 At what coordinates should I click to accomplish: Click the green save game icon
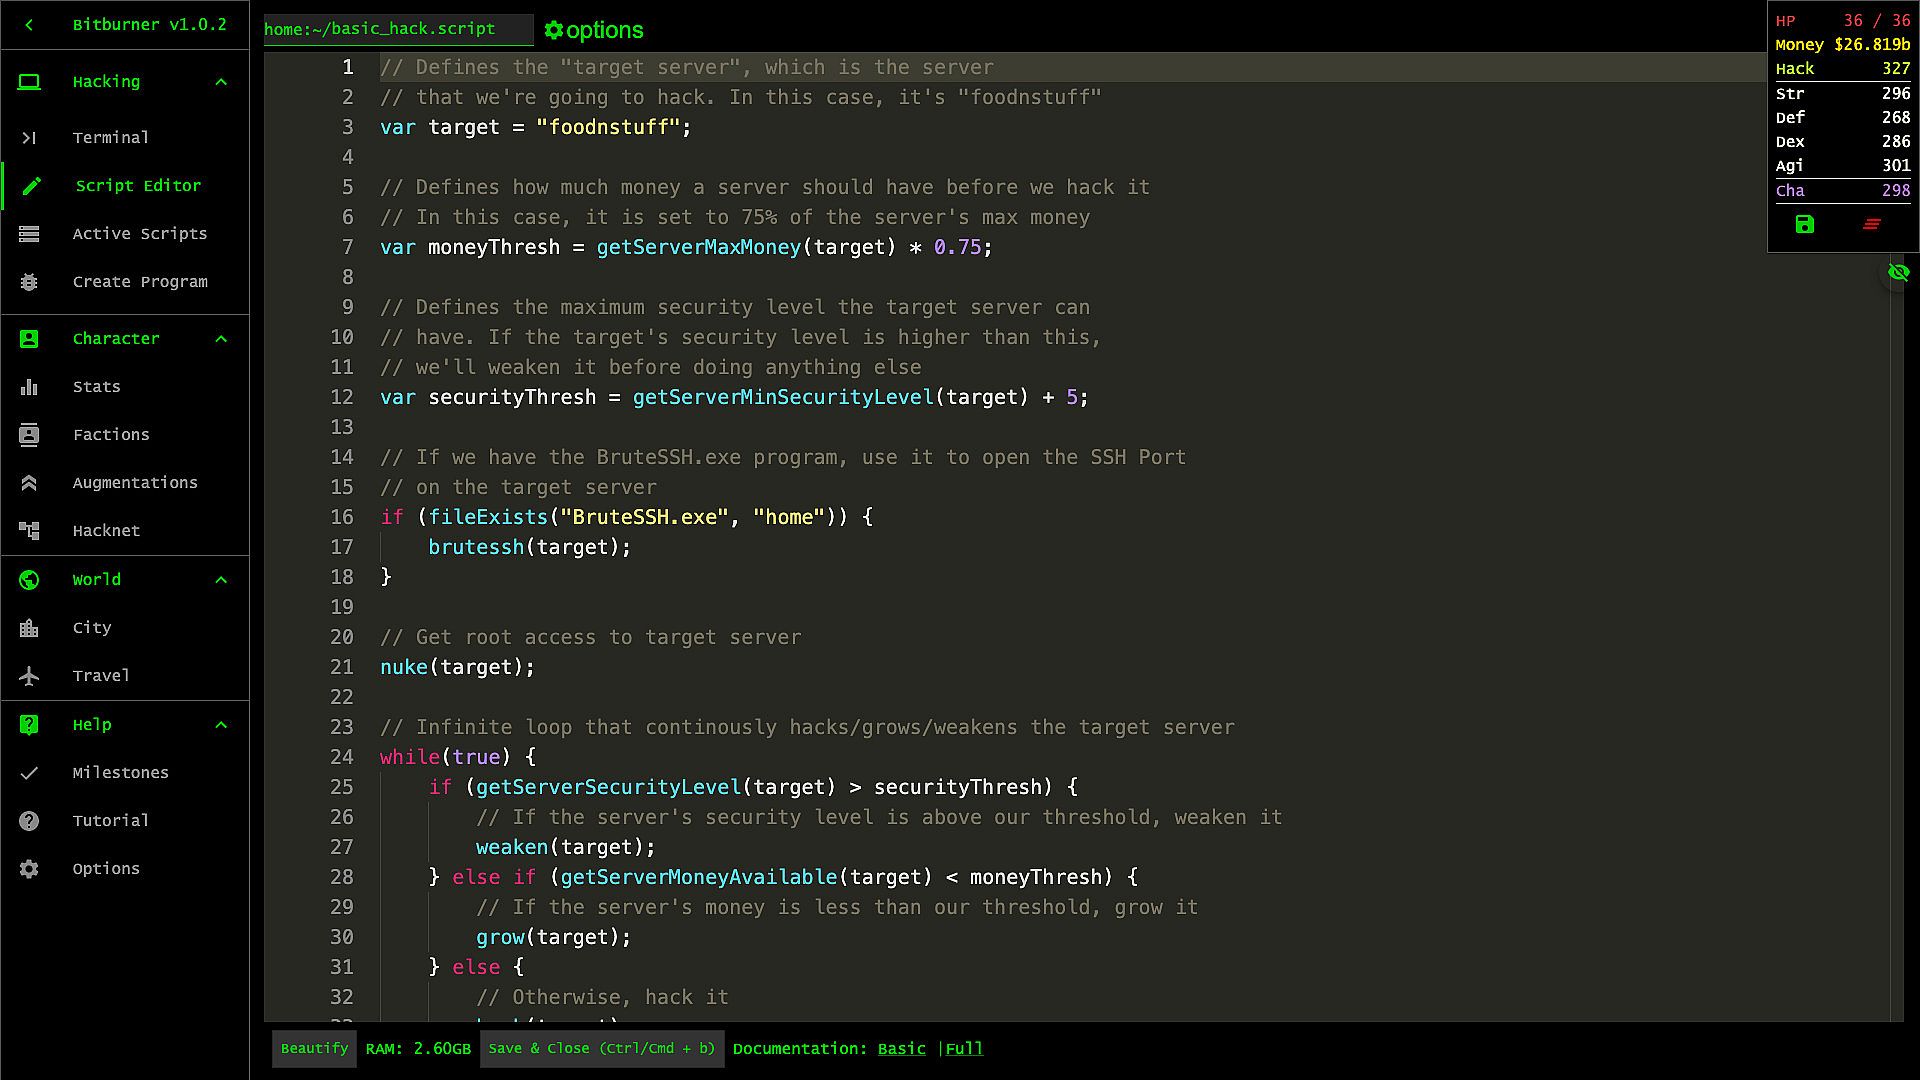pyautogui.click(x=1804, y=225)
